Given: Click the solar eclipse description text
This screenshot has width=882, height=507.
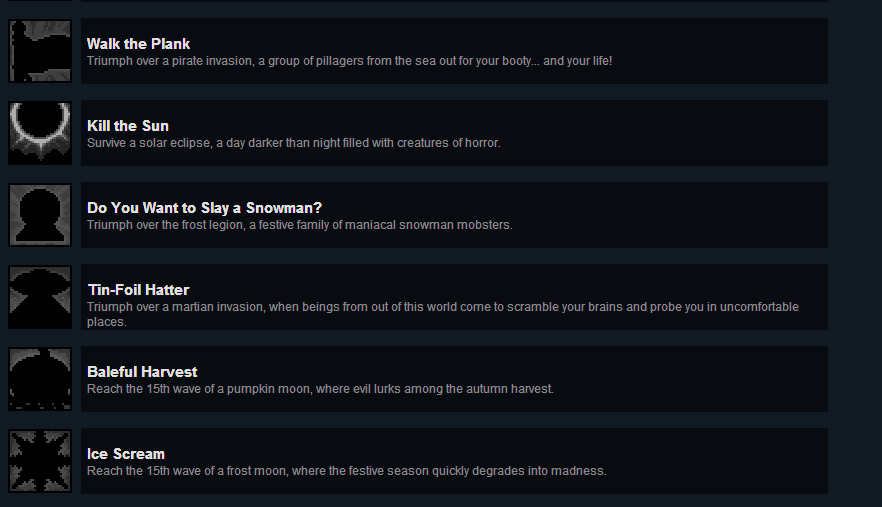Looking at the screenshot, I should (x=294, y=143).
